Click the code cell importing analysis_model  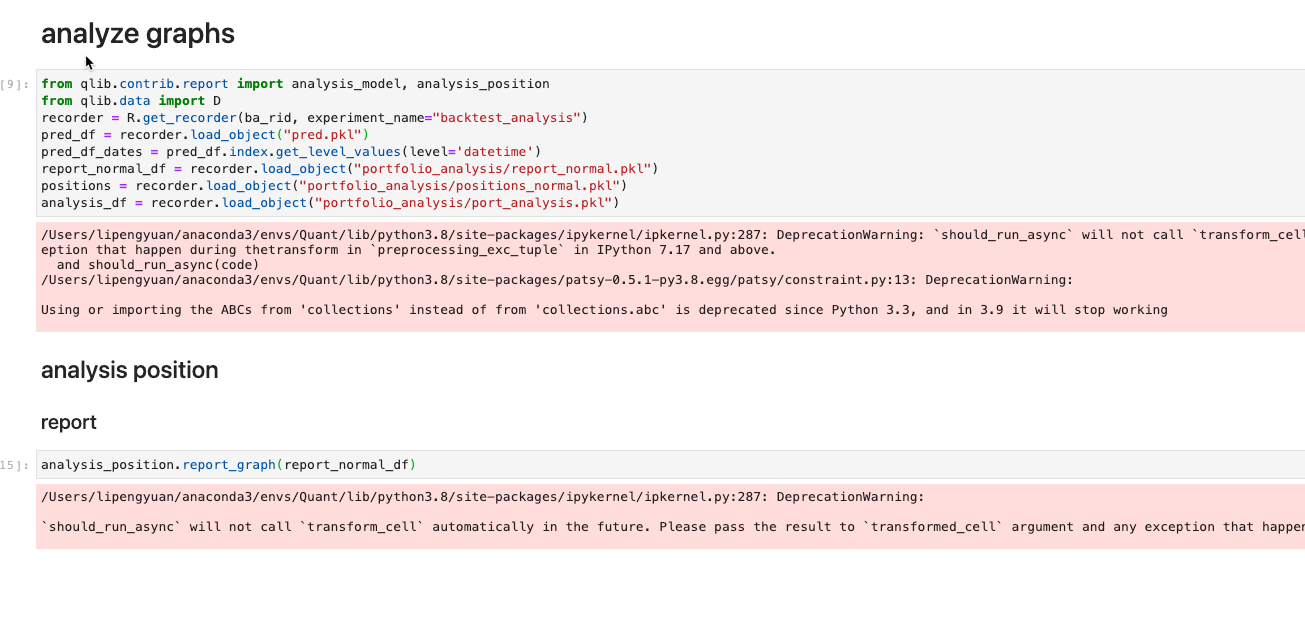click(x=670, y=143)
